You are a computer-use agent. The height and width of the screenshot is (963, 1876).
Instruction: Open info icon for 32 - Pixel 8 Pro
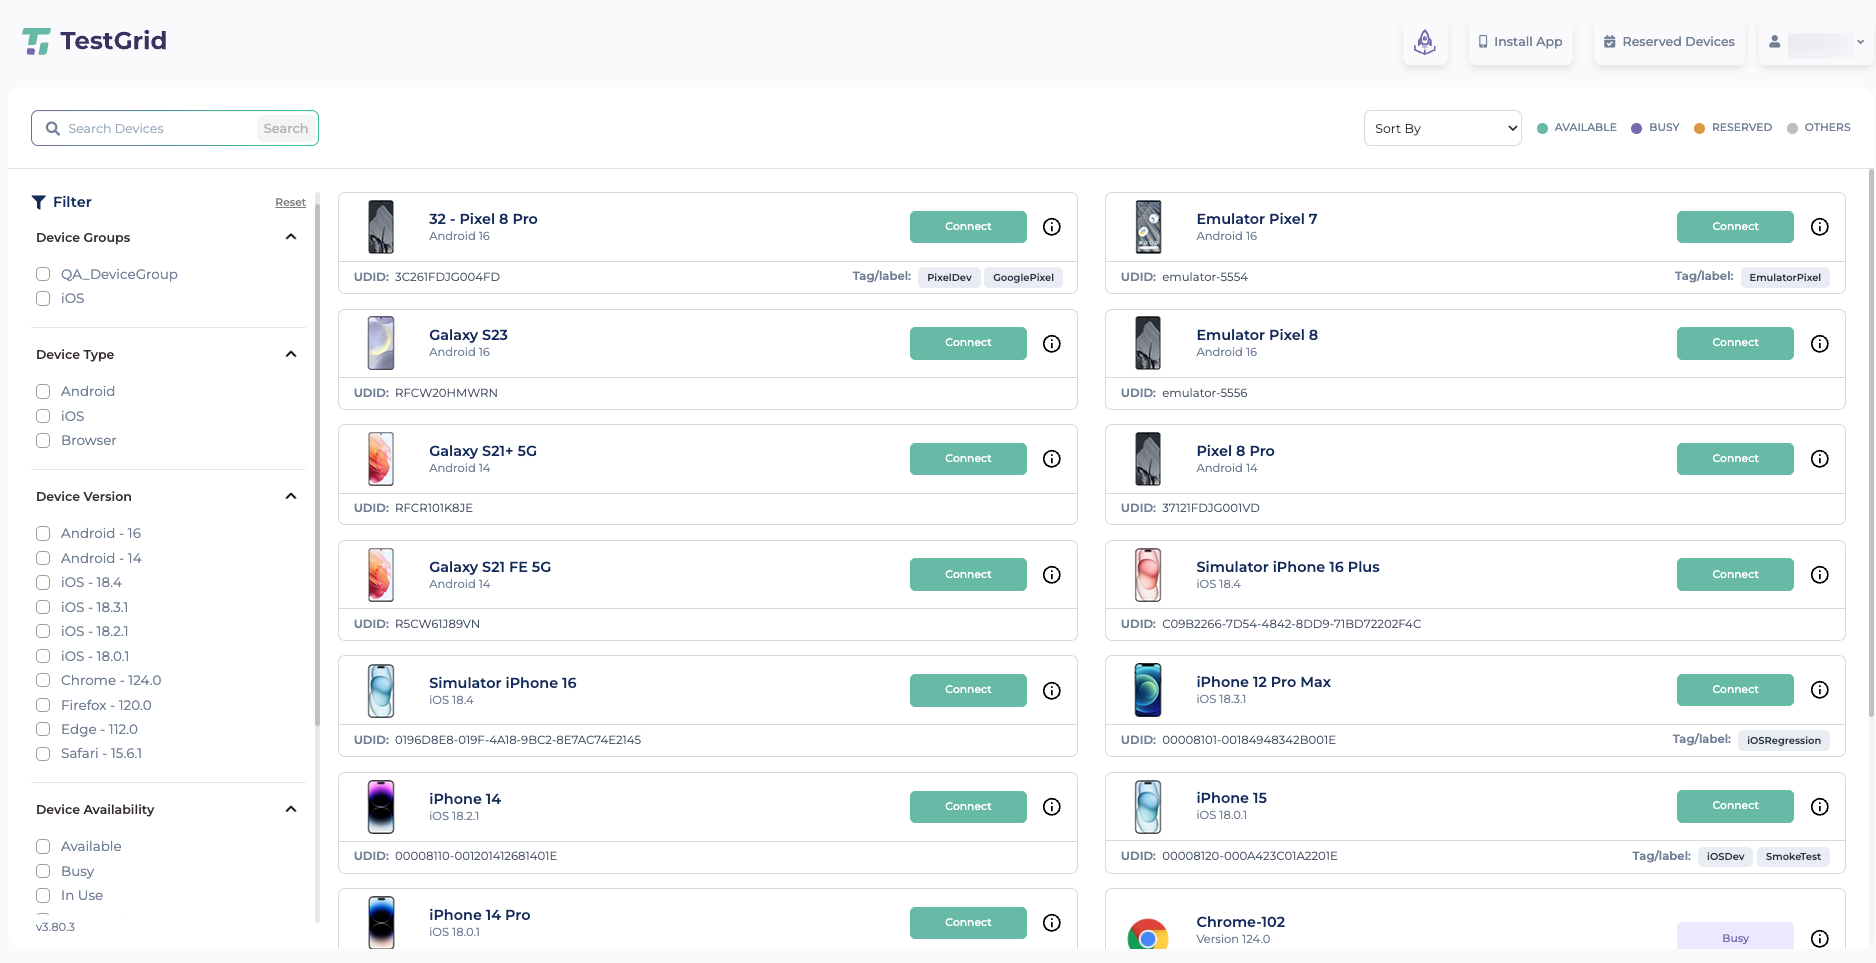[1051, 227]
